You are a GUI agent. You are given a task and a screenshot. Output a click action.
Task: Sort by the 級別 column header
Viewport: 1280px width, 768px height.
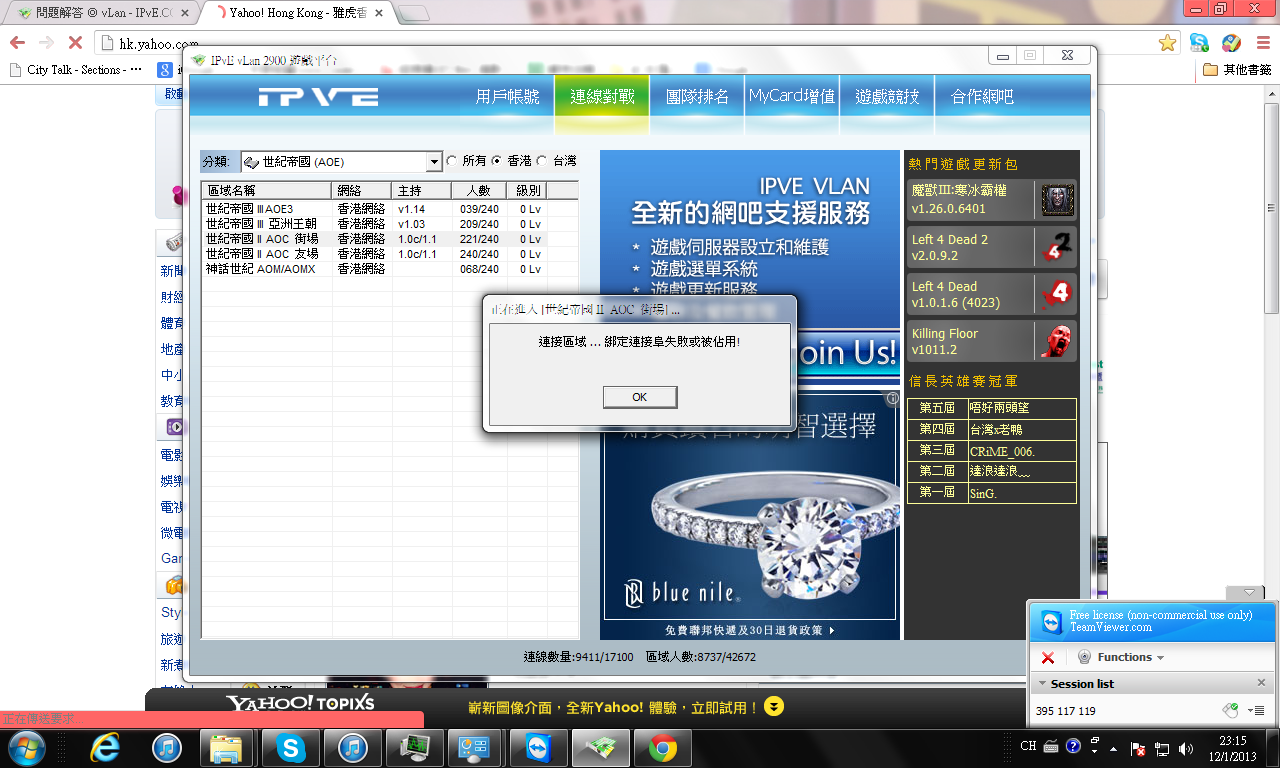point(527,190)
